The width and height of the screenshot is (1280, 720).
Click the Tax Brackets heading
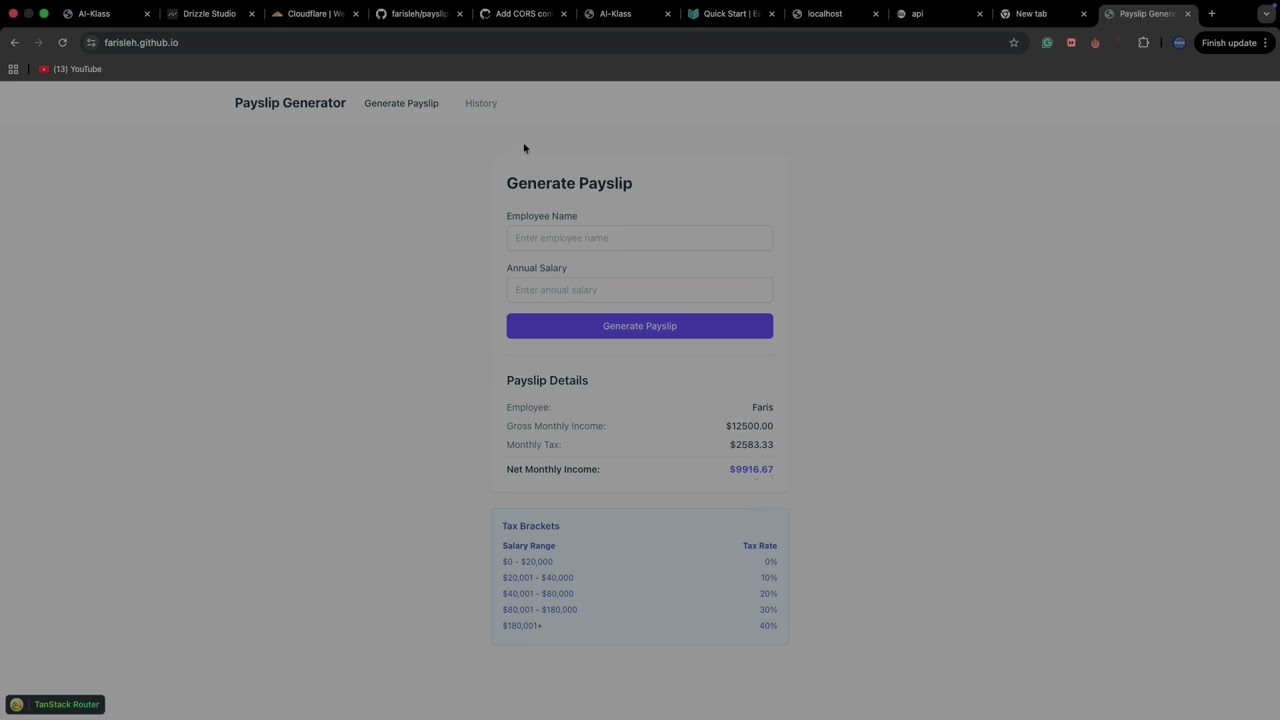[531, 526]
